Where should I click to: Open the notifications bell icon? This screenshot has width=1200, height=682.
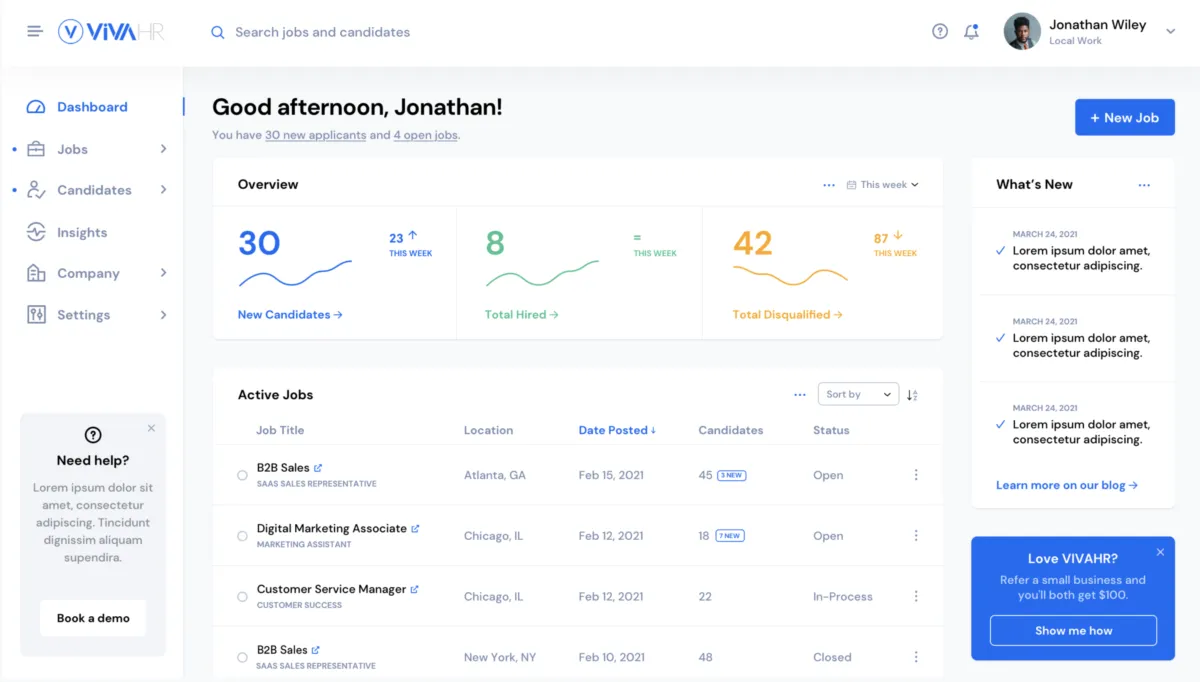click(970, 31)
